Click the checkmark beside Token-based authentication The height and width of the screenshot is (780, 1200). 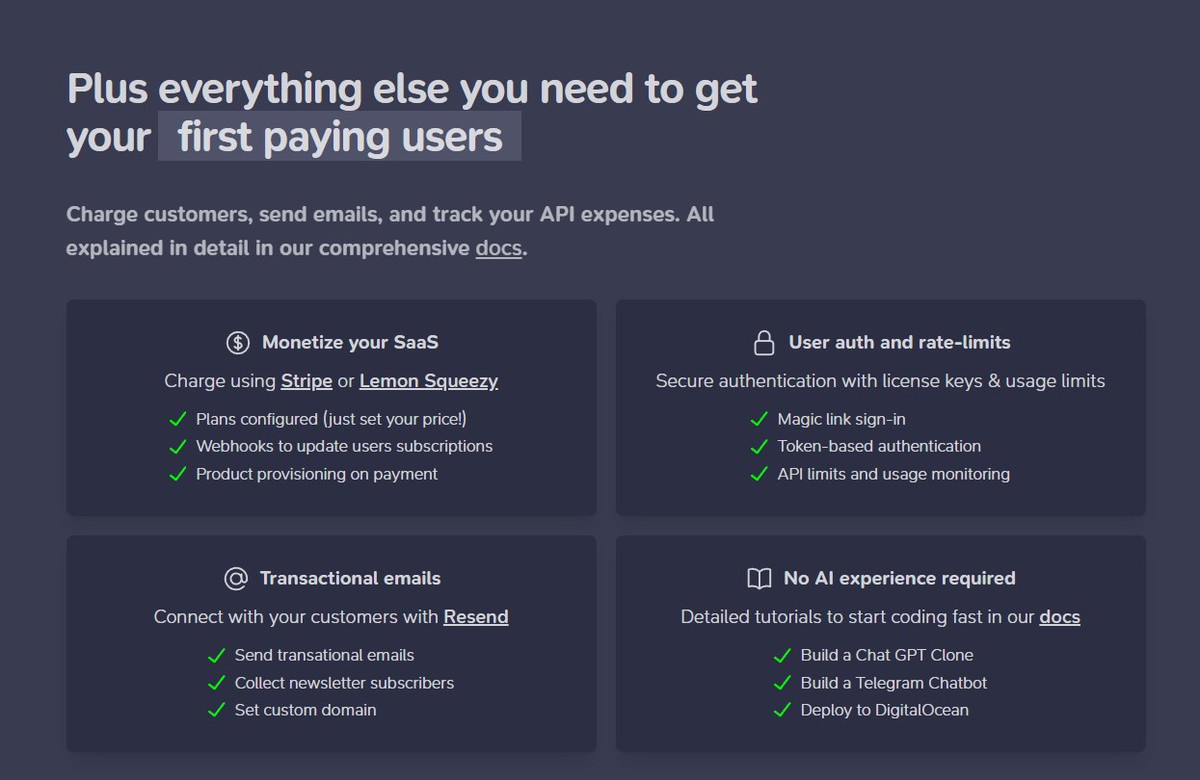pyautogui.click(x=759, y=447)
